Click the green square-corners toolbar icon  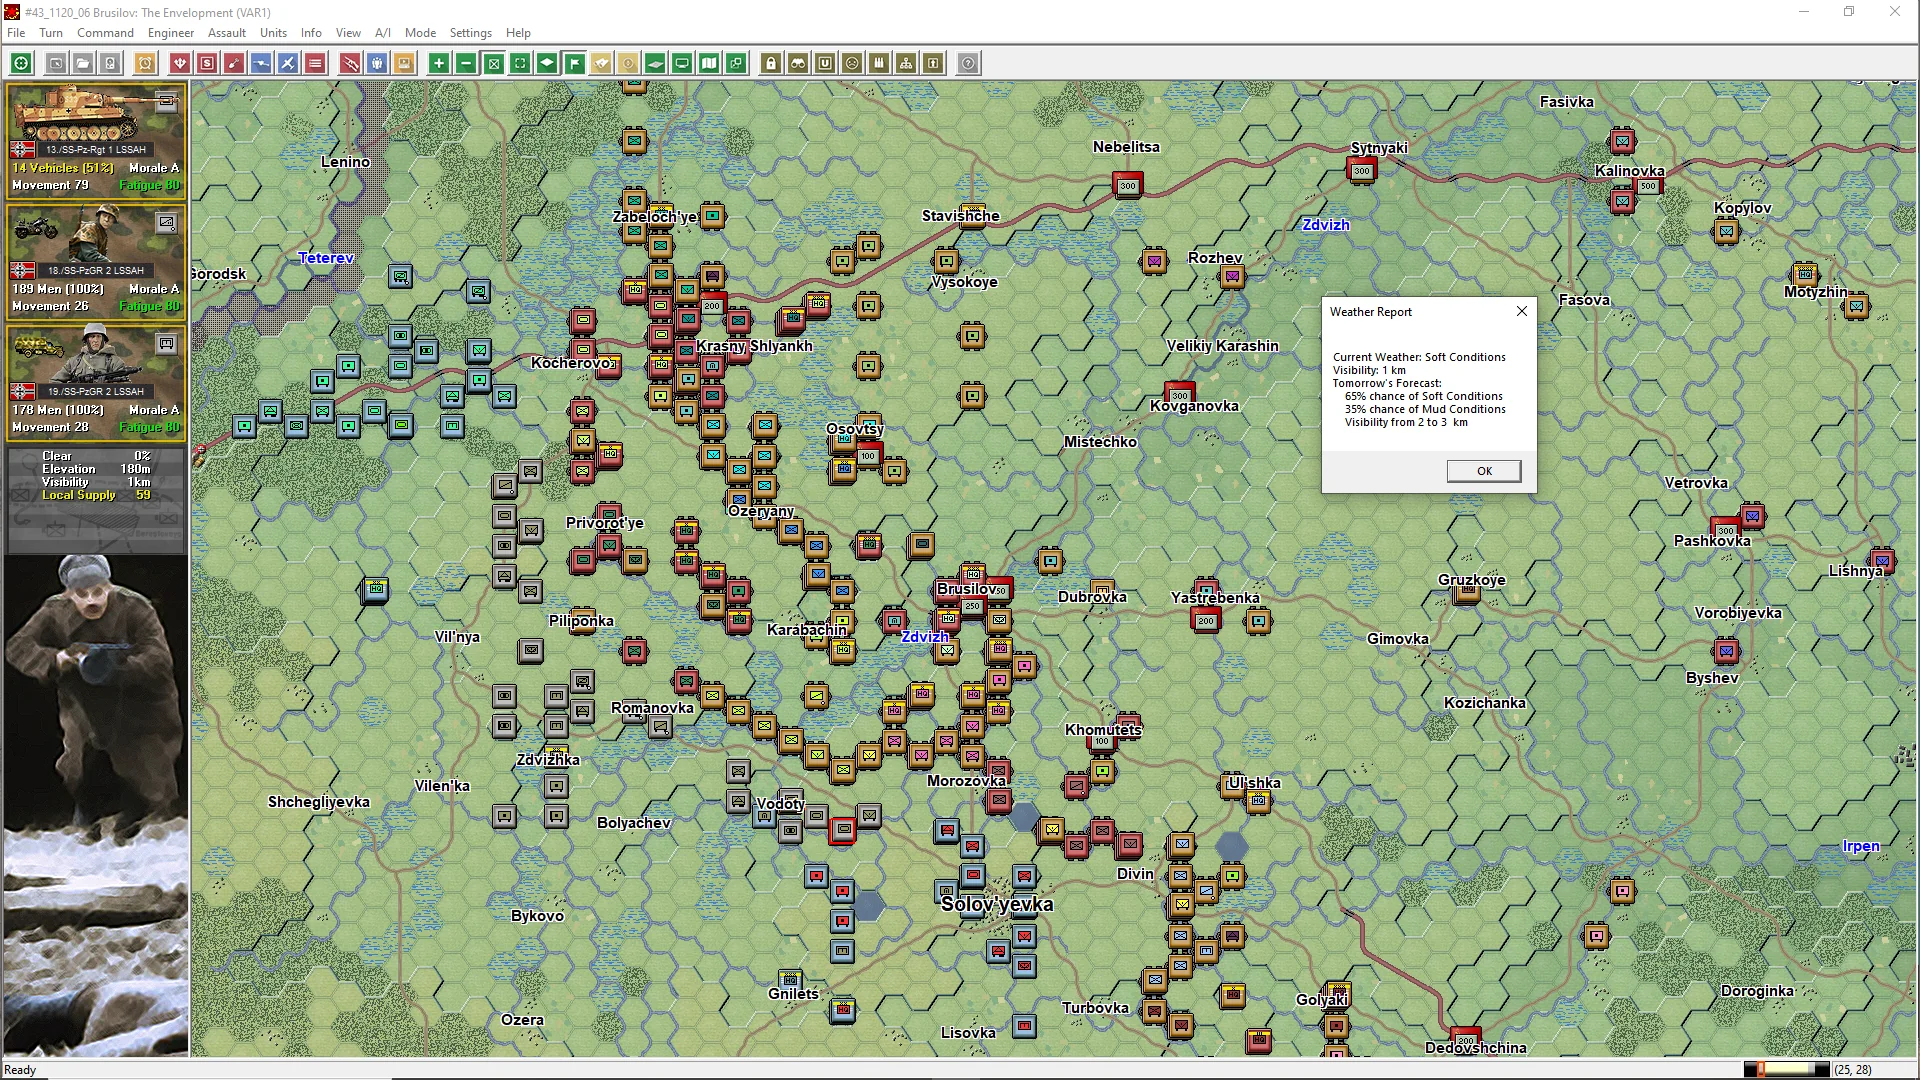pyautogui.click(x=520, y=63)
